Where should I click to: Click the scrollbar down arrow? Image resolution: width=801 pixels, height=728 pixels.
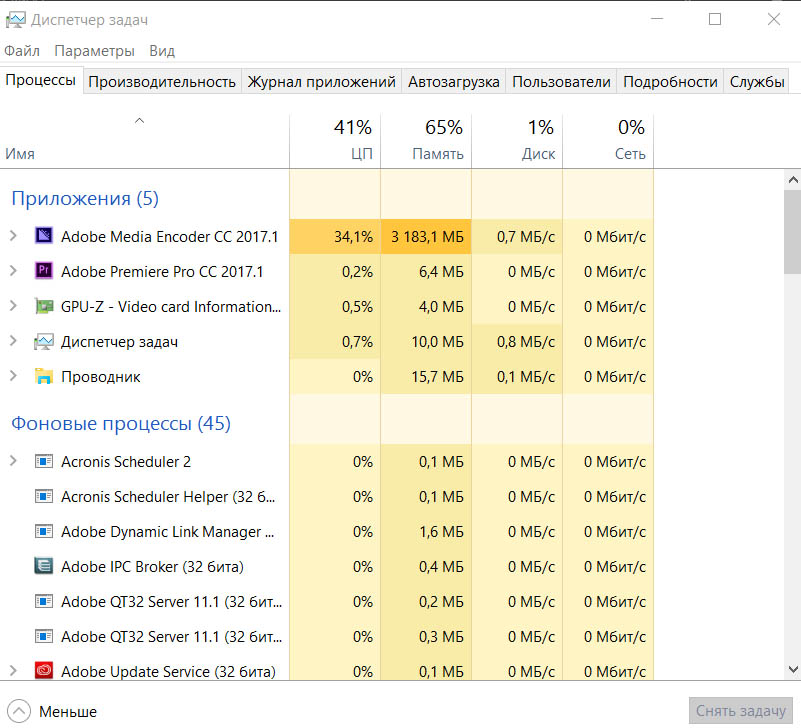pos(793,669)
